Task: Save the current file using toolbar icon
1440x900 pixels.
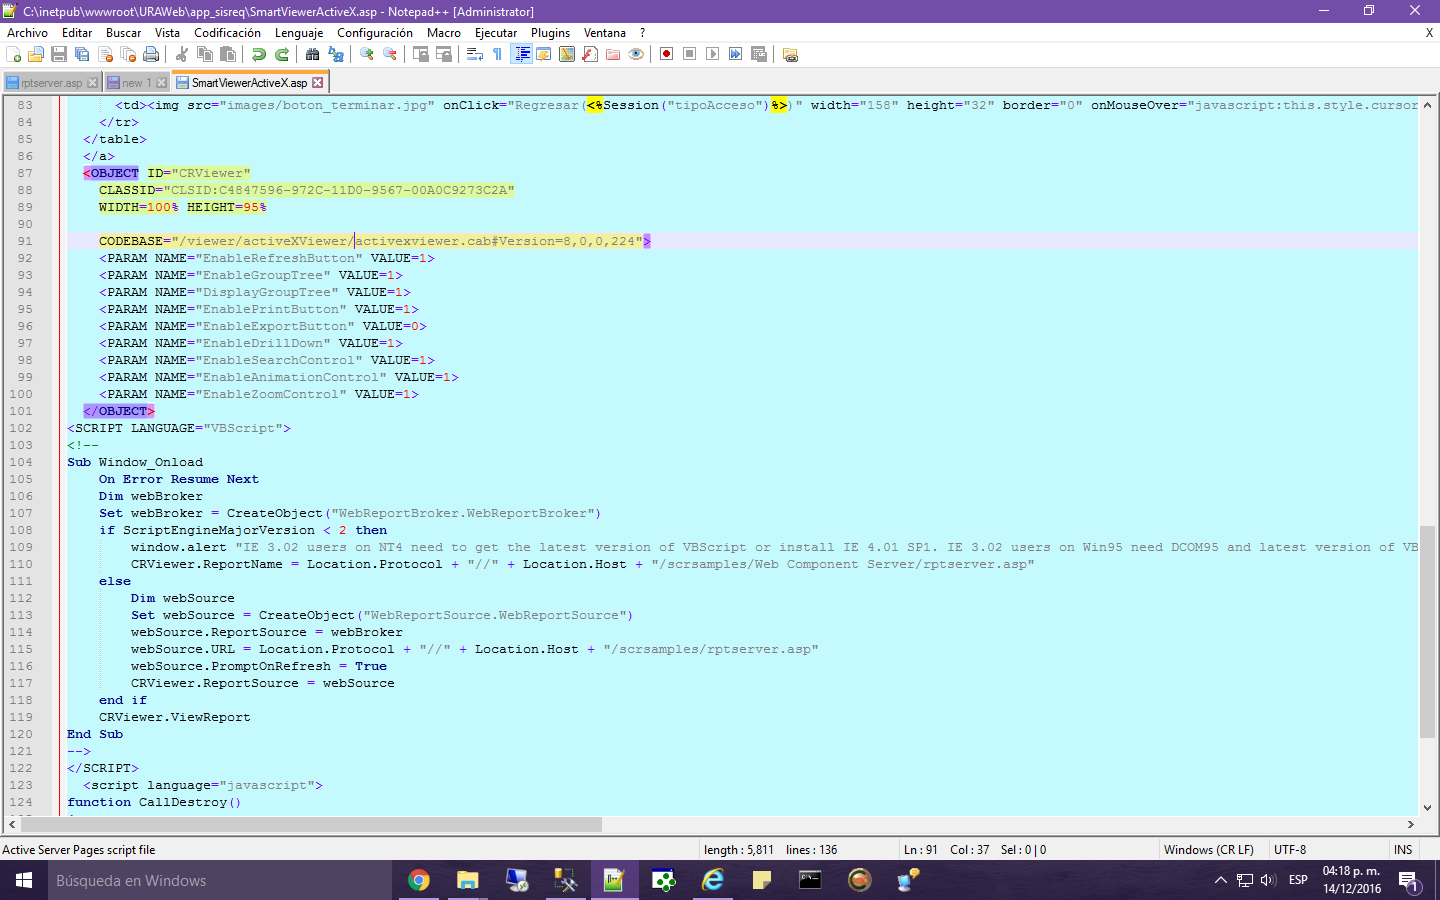Action: (59, 54)
